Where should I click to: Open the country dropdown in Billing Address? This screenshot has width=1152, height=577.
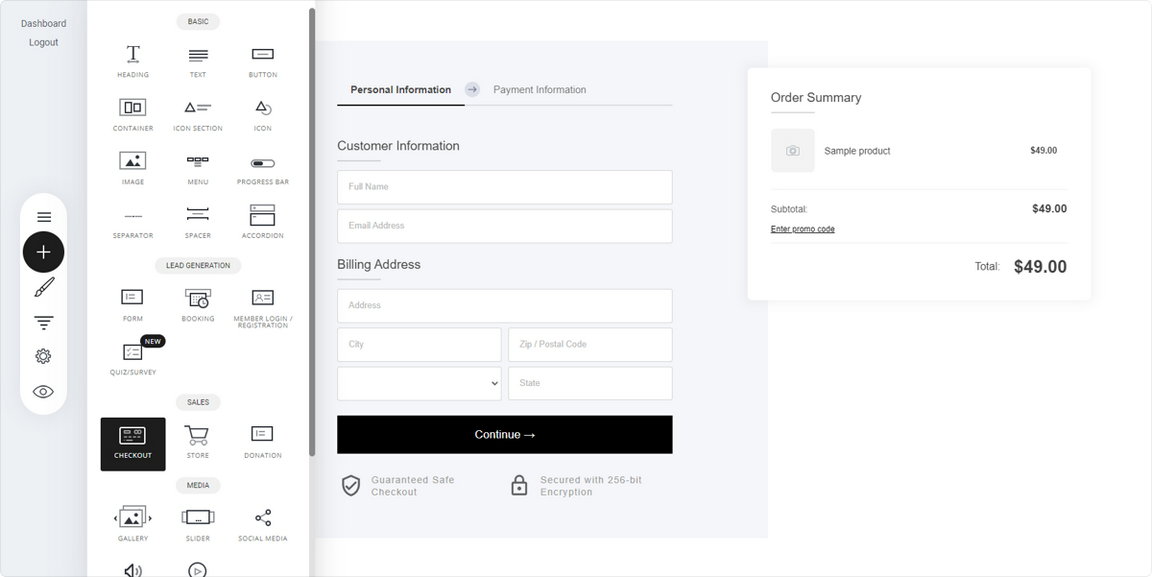tap(419, 383)
